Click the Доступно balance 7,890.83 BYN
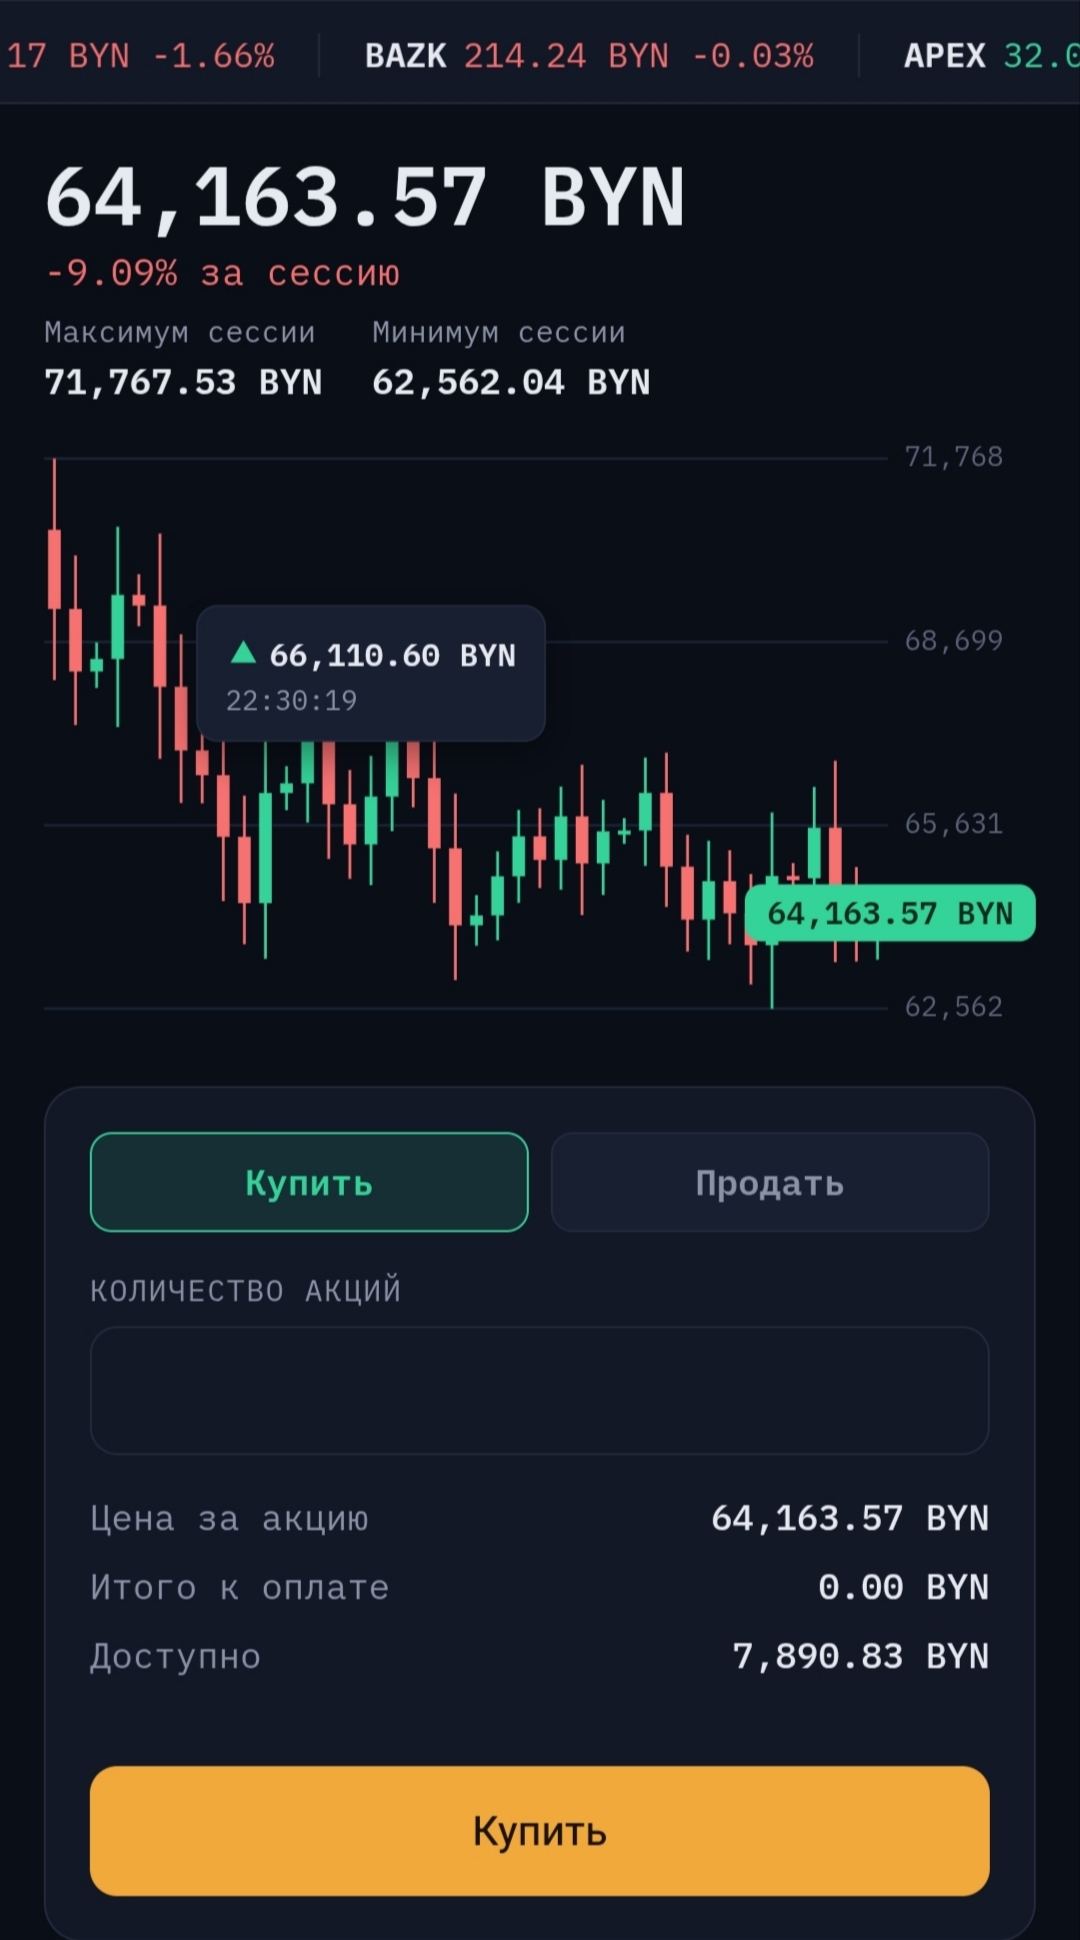 [860, 1656]
